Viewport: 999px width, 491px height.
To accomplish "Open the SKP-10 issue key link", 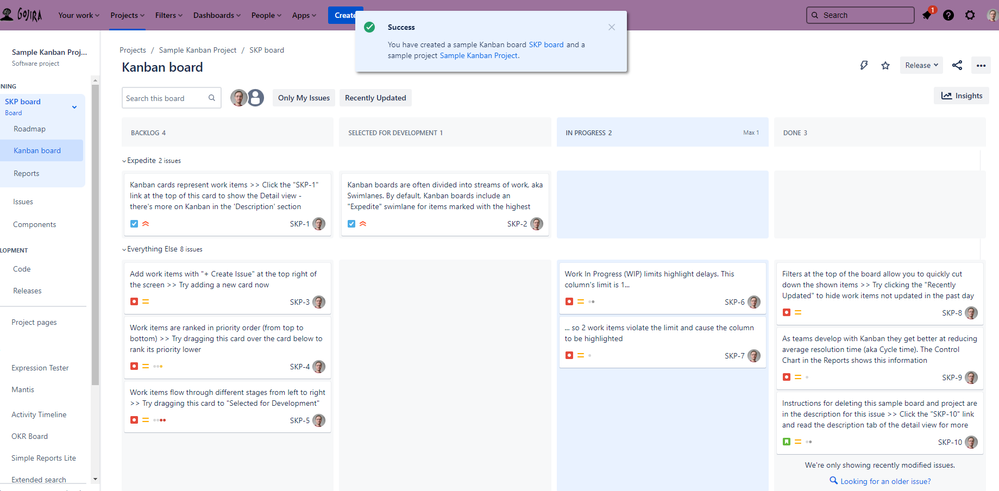I will point(950,442).
